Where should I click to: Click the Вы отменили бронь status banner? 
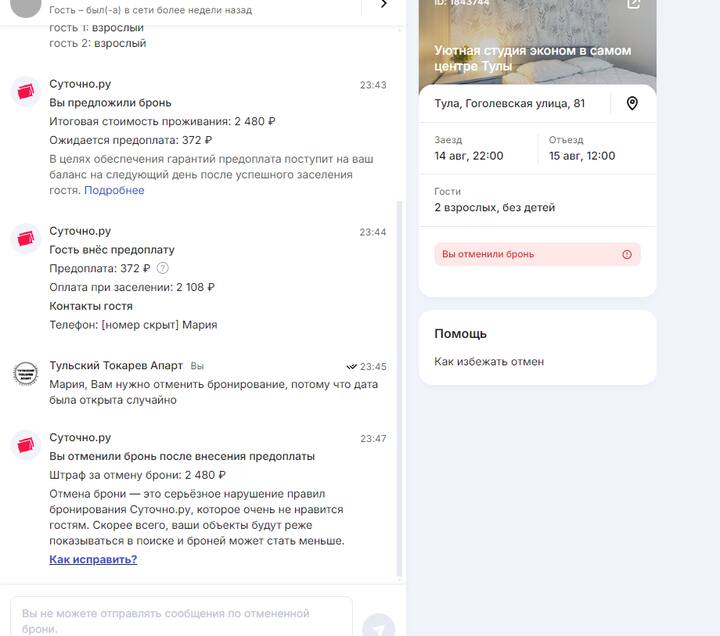coord(537,254)
